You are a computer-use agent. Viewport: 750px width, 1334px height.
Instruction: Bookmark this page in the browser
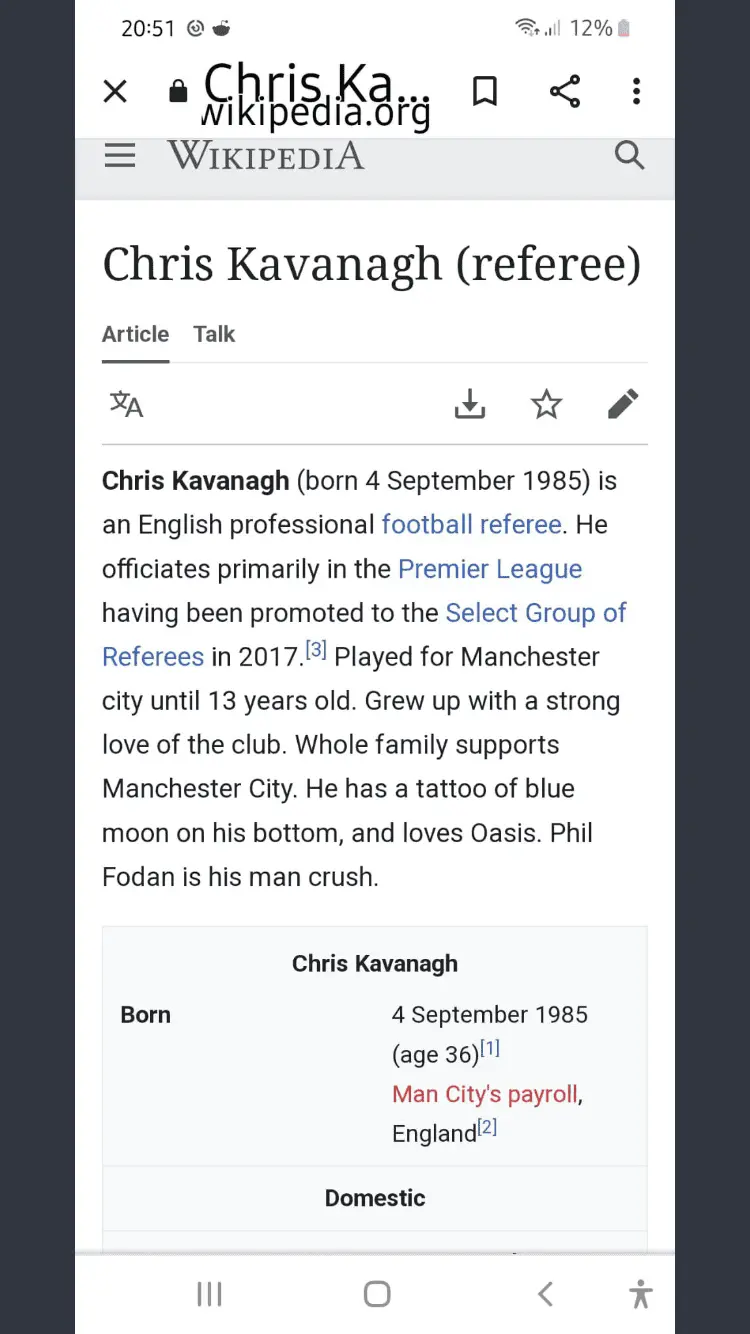[x=485, y=92]
